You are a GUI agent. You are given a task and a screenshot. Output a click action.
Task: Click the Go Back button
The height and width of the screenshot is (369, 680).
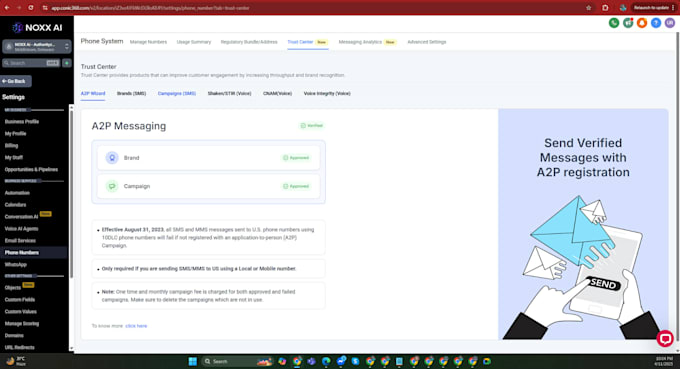16,81
